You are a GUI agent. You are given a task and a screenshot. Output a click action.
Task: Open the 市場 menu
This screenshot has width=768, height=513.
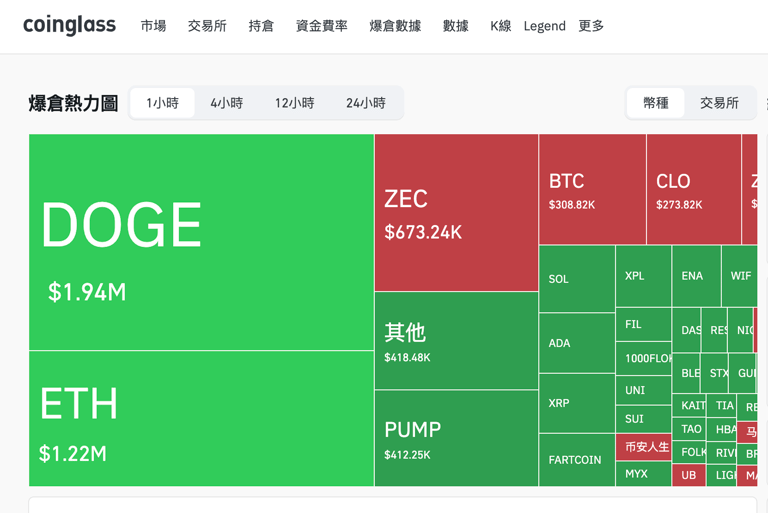154,26
